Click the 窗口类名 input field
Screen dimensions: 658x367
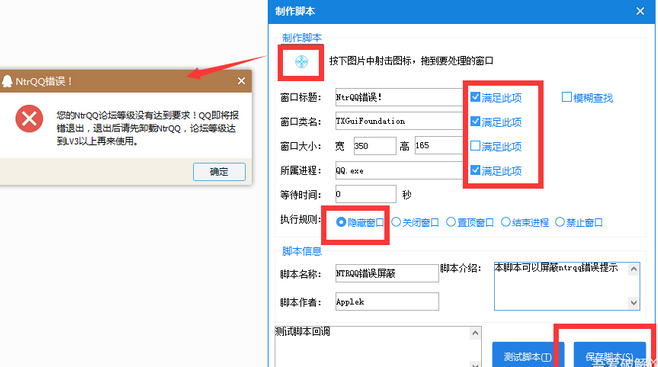[399, 121]
